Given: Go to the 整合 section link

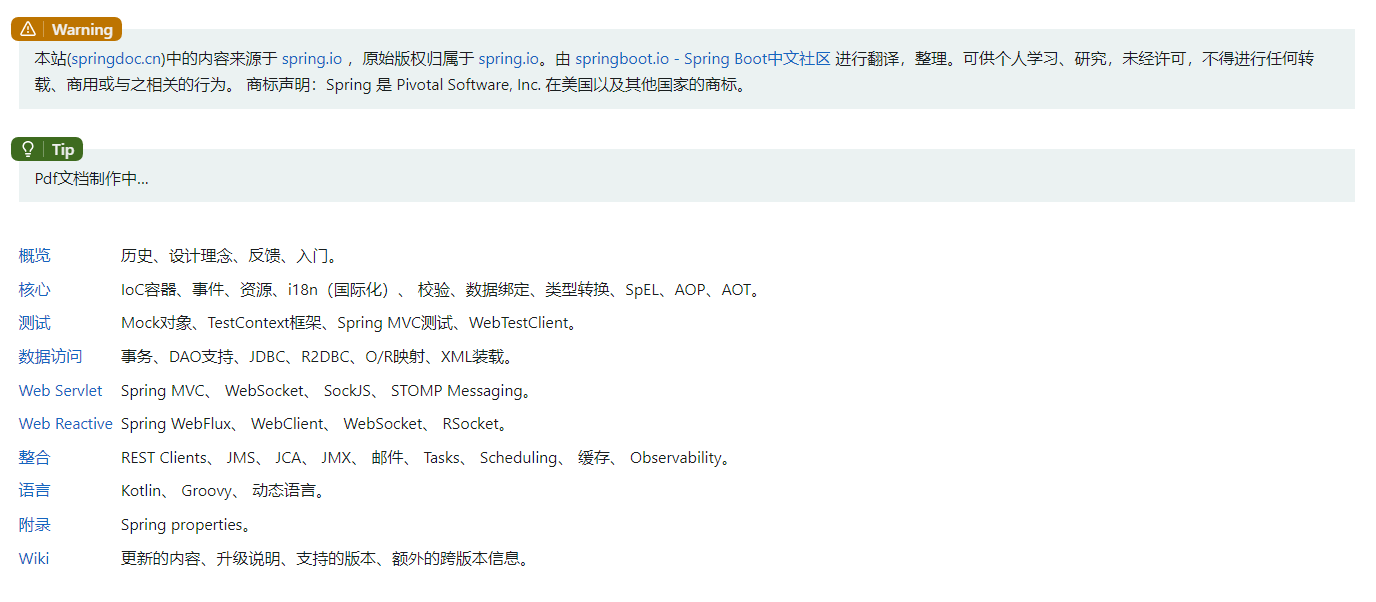Looking at the screenshot, I should point(34,458).
